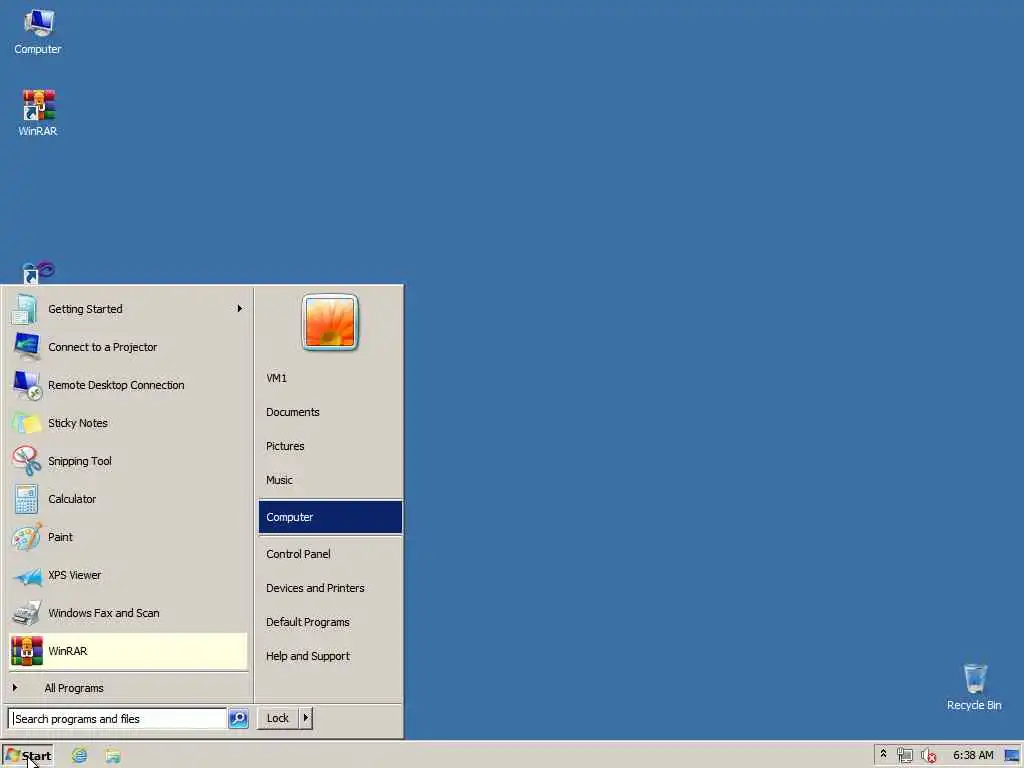Click the Show desktop button in tray
The width and height of the screenshot is (1024, 768).
(x=1013, y=756)
